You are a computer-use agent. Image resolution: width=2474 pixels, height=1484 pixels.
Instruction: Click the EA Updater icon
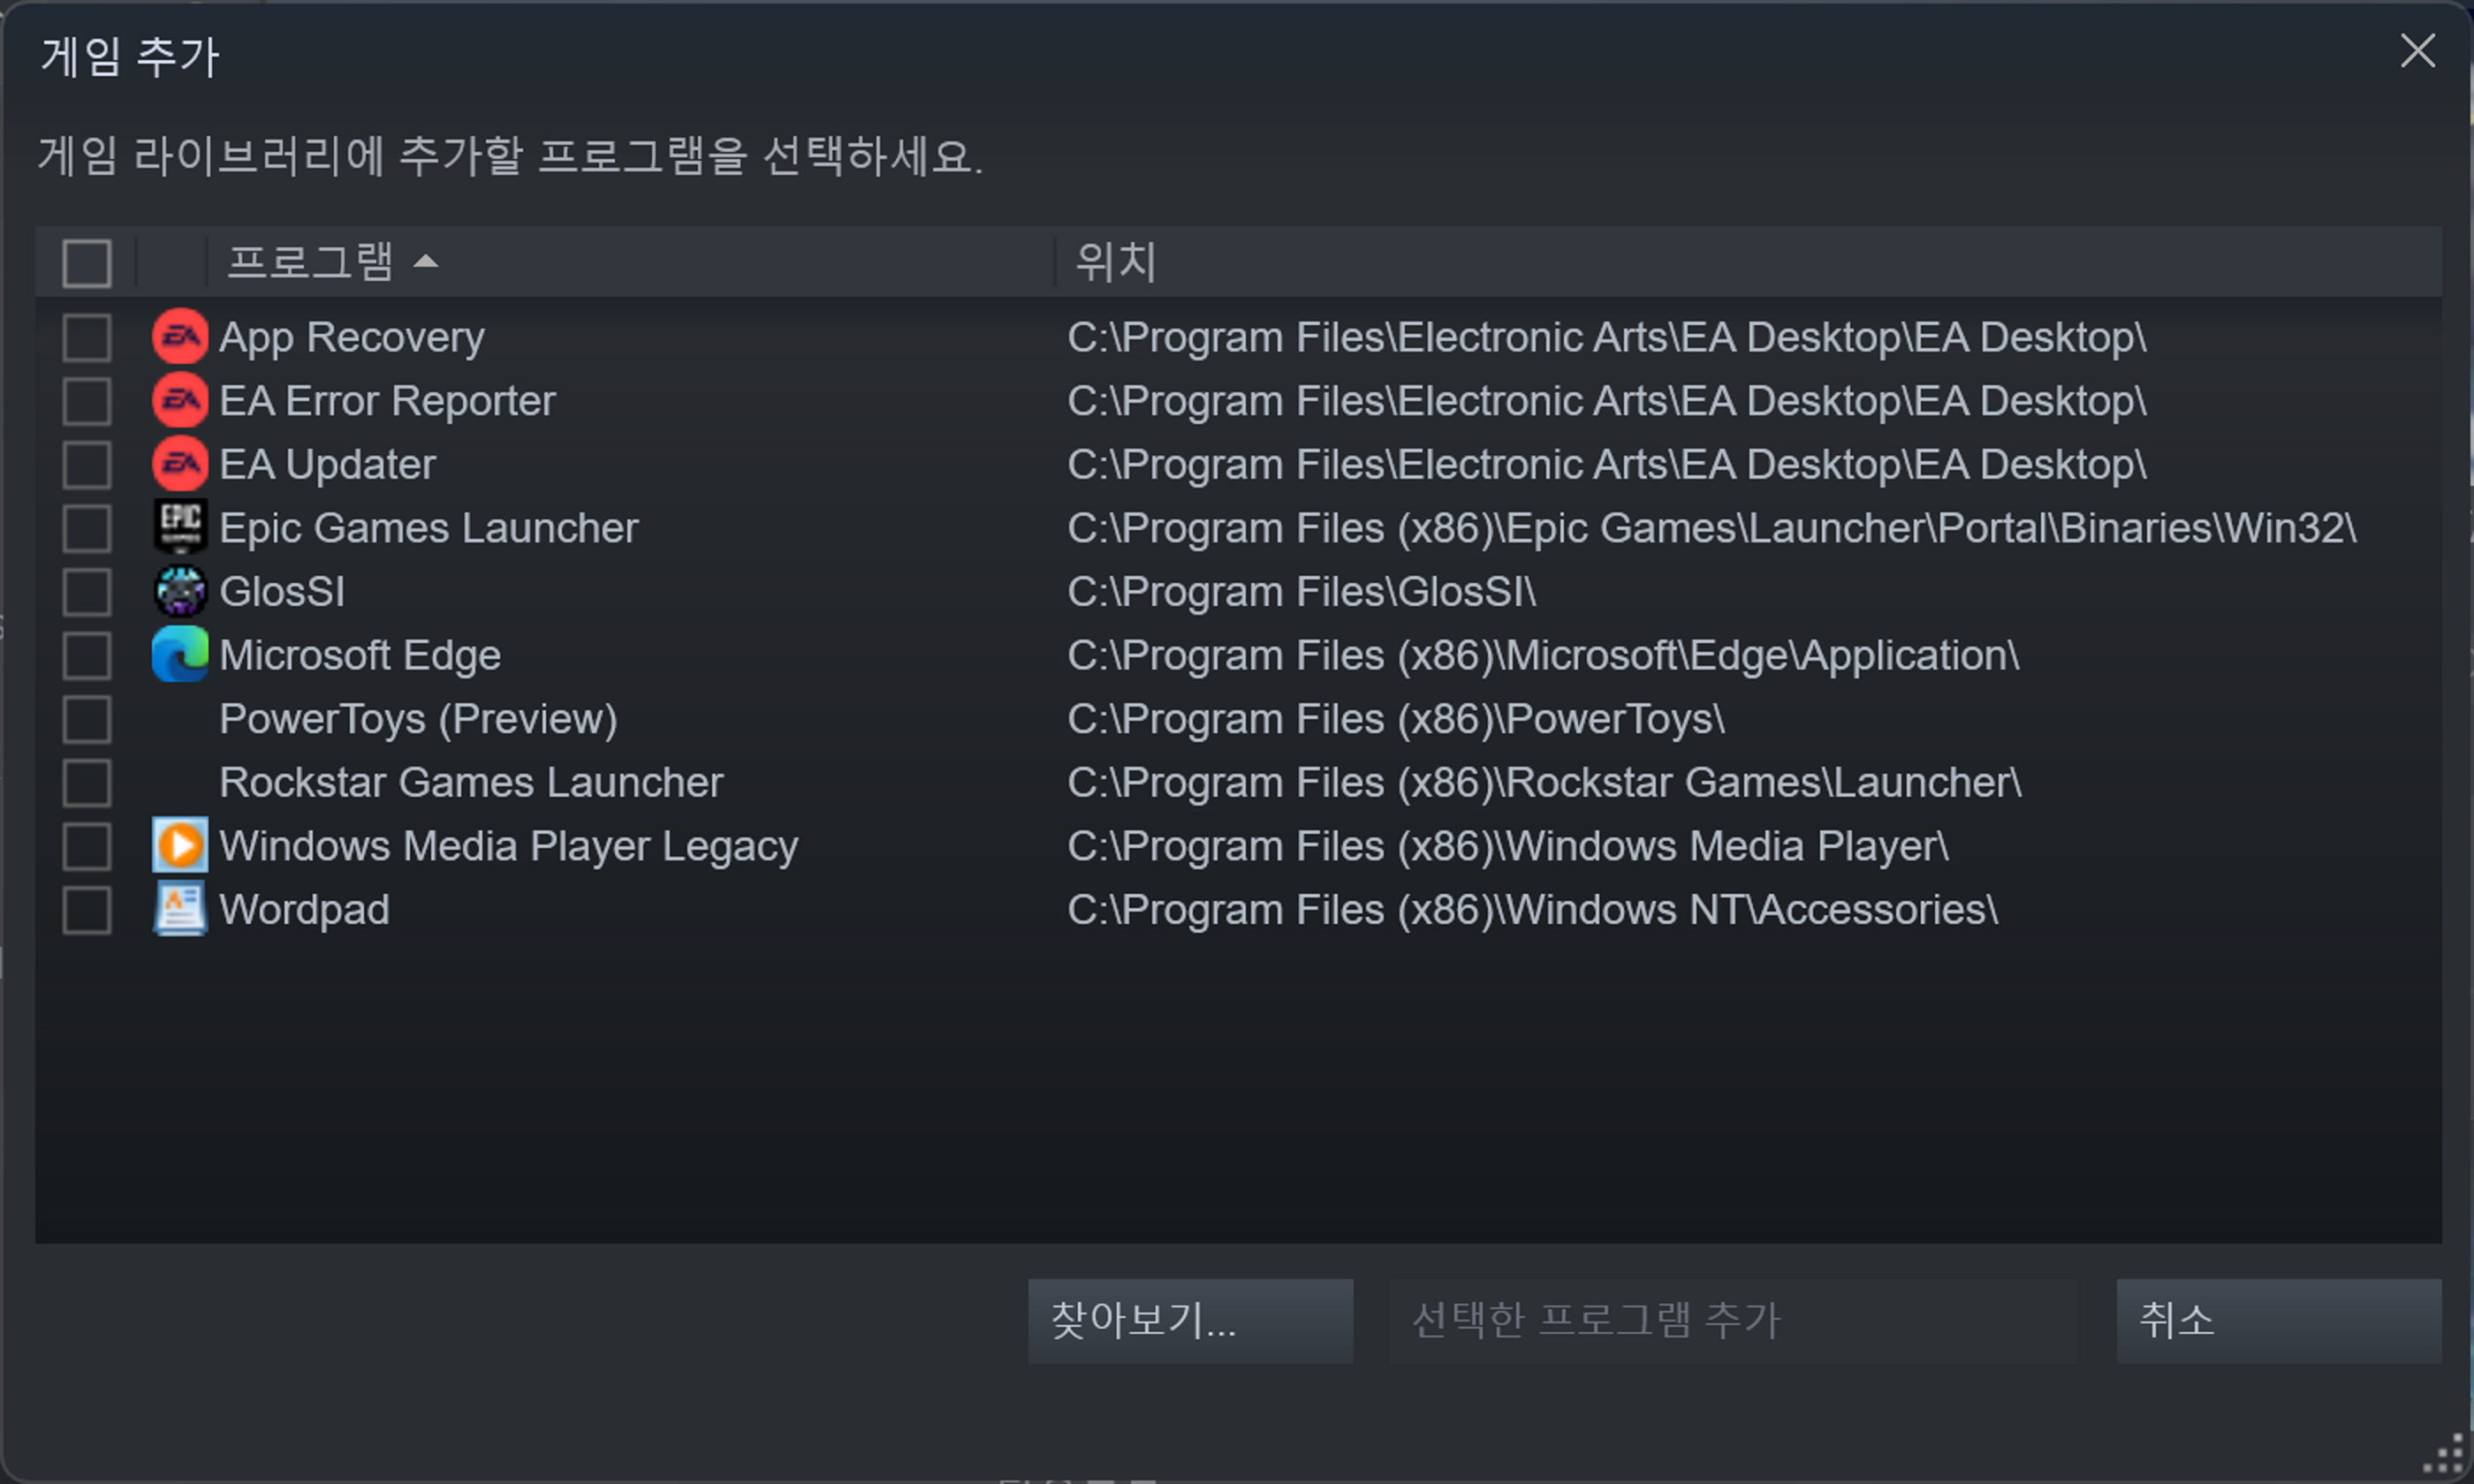(x=180, y=464)
